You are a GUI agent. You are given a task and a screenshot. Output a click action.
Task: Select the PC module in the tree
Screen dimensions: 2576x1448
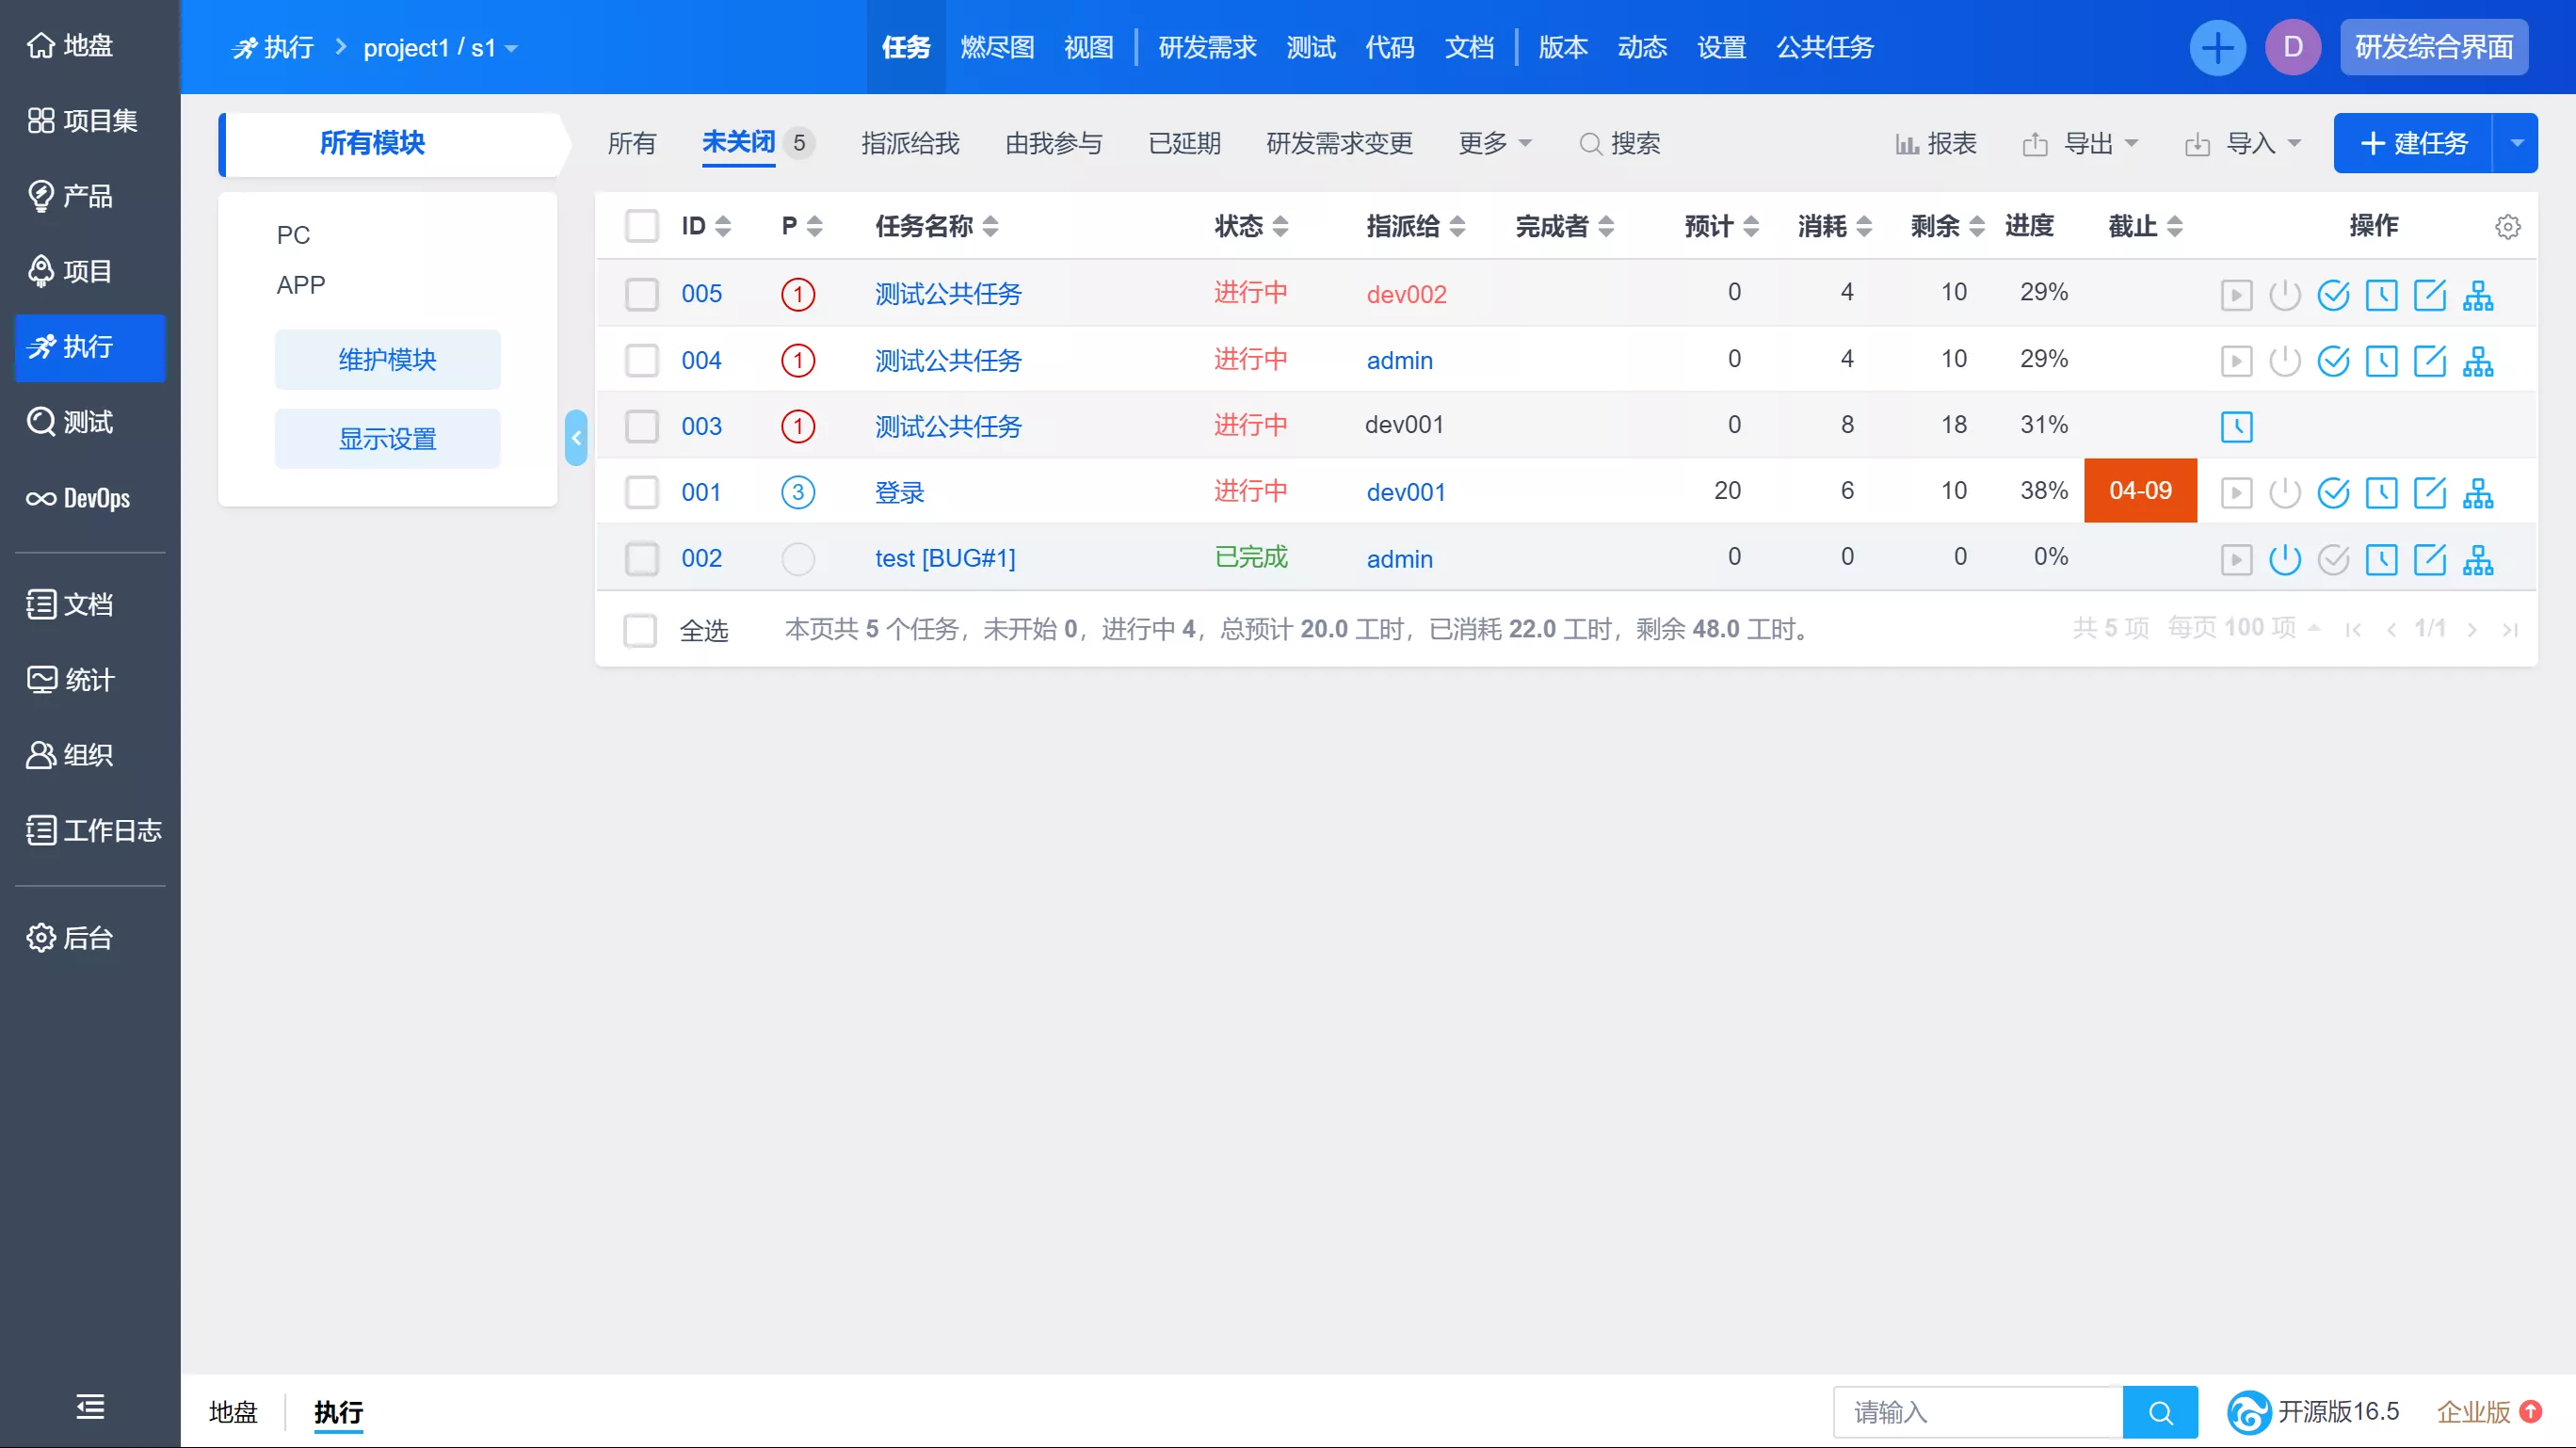293,235
